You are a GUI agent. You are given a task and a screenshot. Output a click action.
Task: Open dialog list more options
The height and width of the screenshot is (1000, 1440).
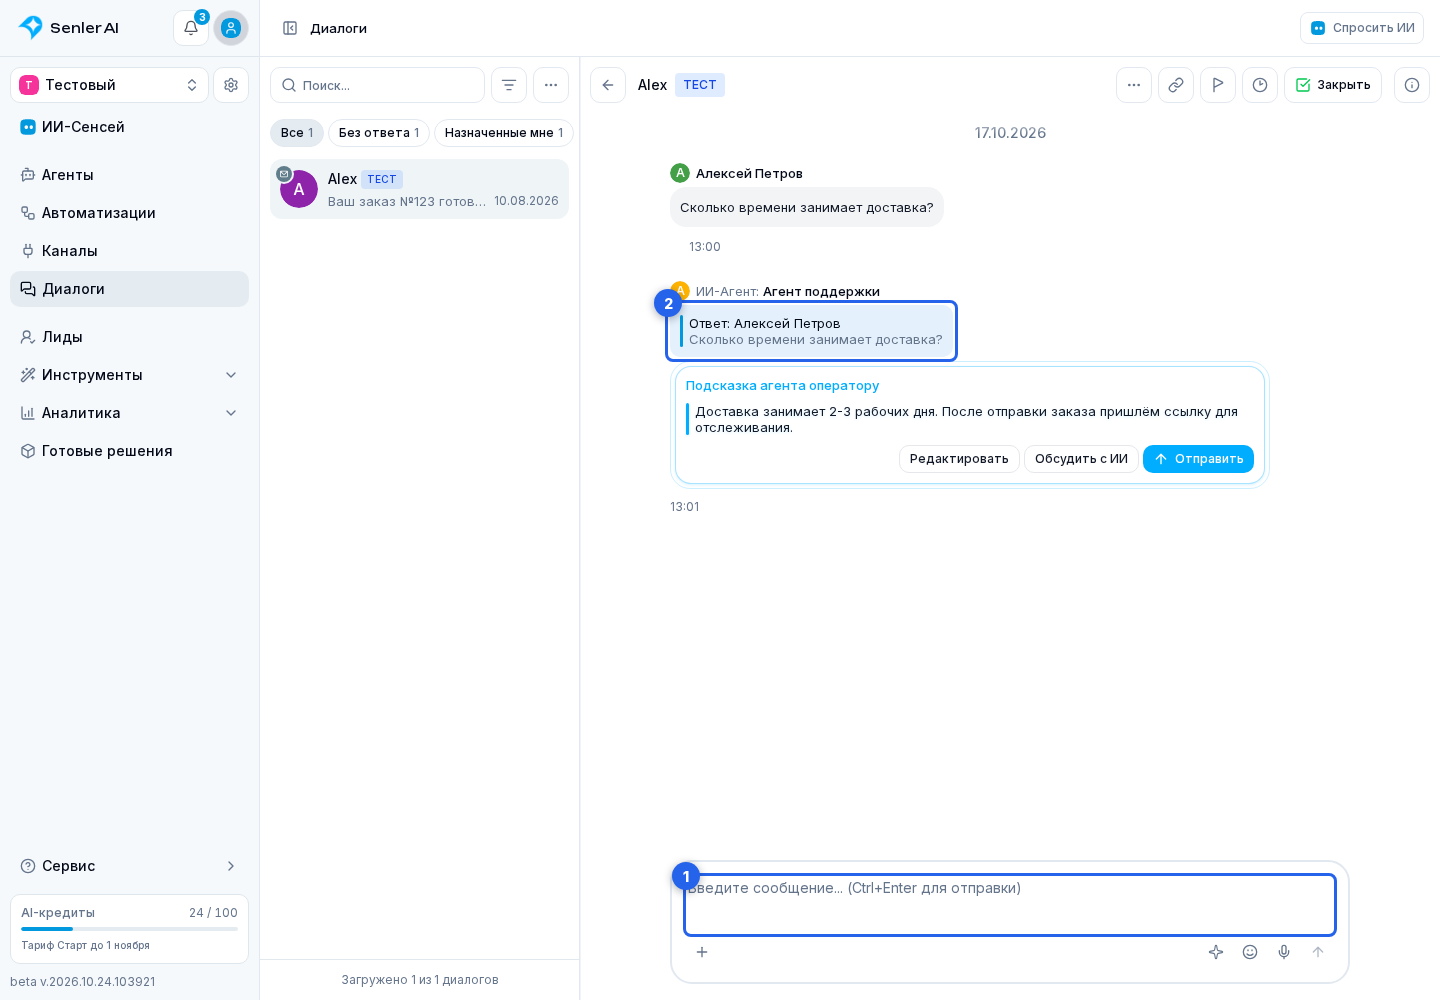551,85
